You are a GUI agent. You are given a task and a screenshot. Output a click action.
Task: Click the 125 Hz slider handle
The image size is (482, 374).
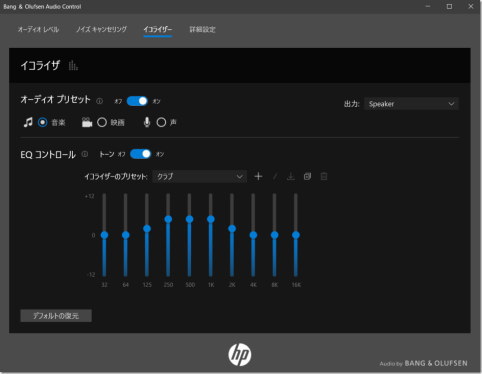(x=147, y=229)
